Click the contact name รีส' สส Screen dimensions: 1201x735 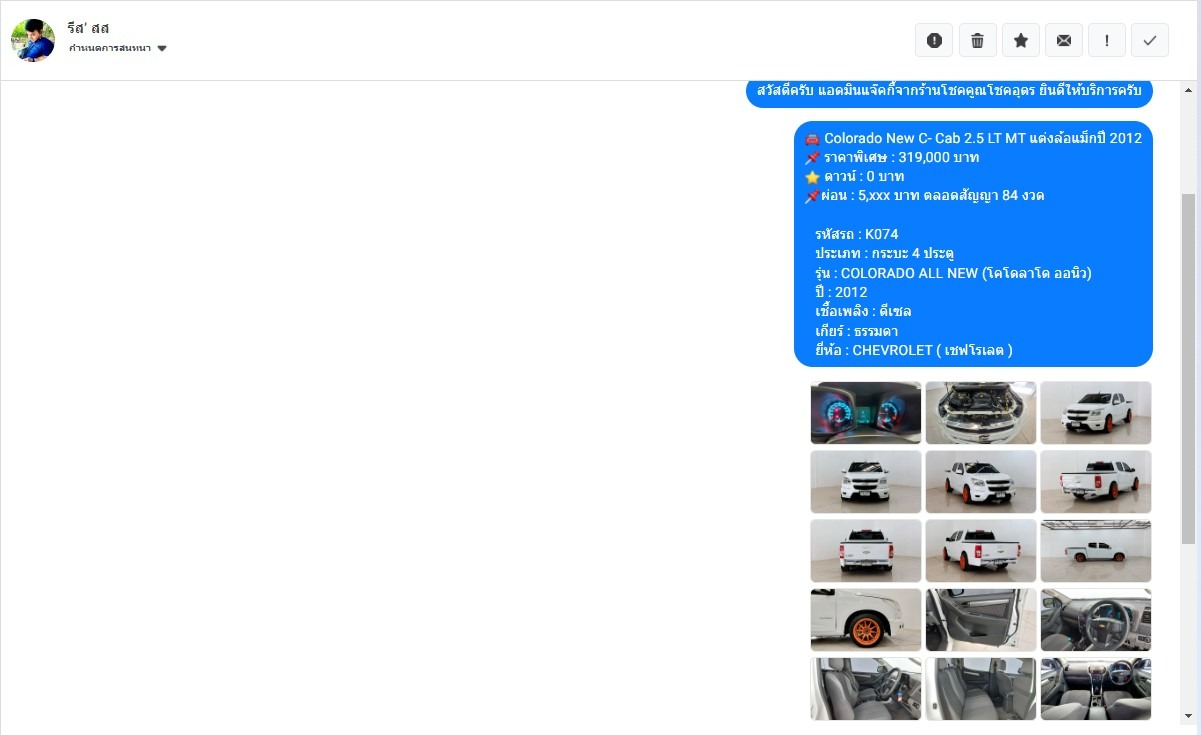point(88,28)
